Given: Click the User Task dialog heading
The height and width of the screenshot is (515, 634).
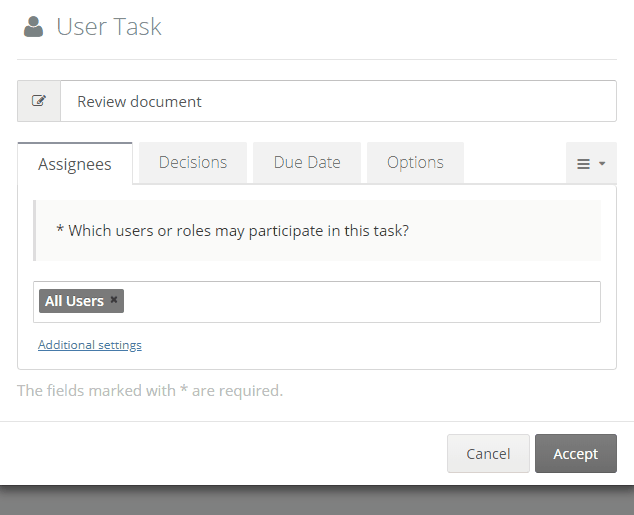Looking at the screenshot, I should 109,28.
